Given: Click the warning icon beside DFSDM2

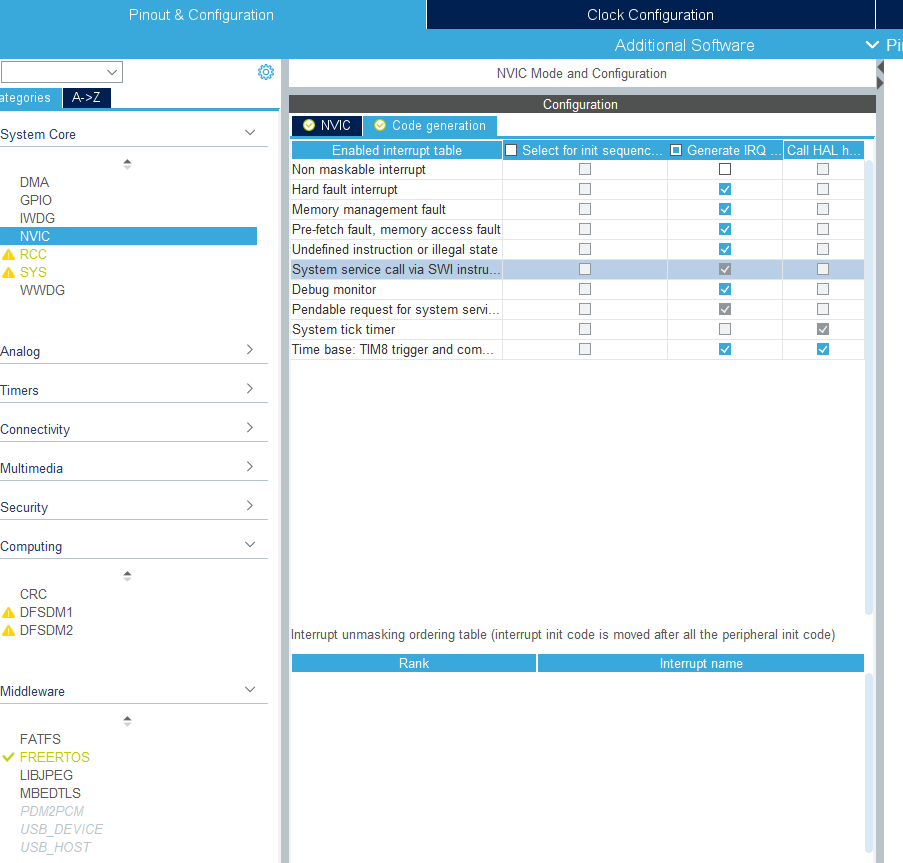Looking at the screenshot, I should coord(9,630).
